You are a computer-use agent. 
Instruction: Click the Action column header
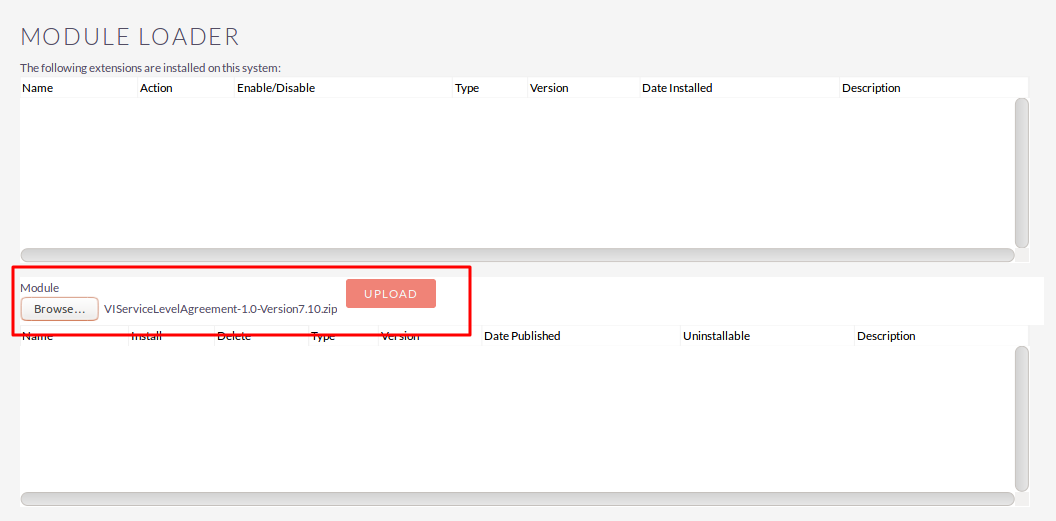156,88
